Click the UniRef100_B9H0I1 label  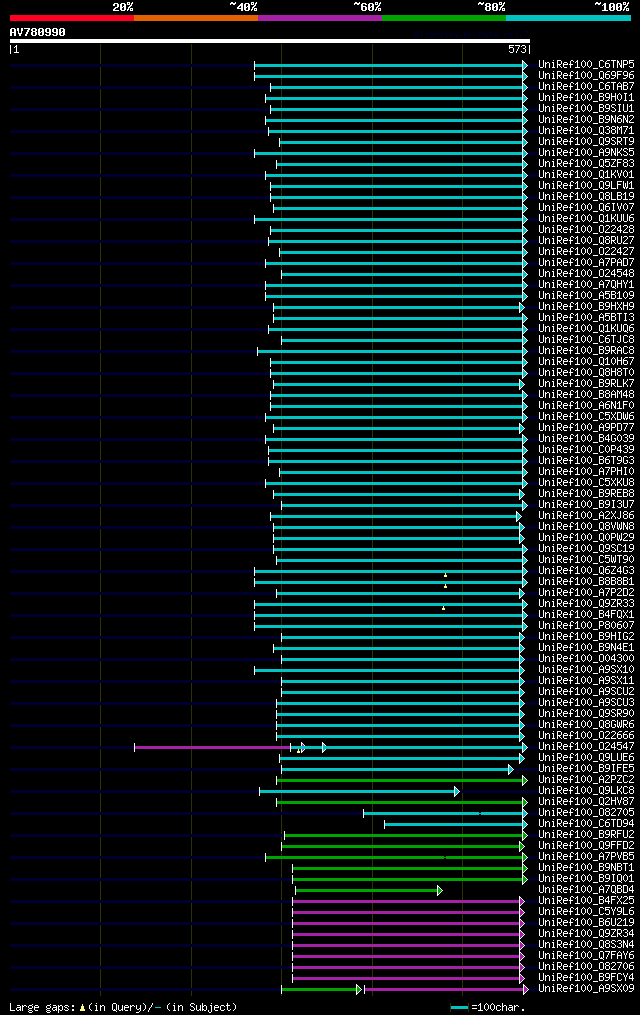(586, 98)
